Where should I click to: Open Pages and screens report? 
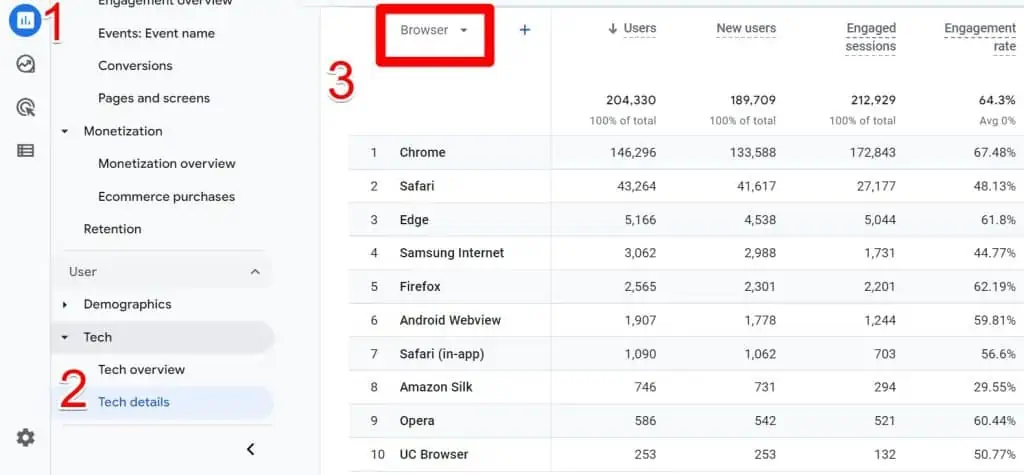coord(154,99)
